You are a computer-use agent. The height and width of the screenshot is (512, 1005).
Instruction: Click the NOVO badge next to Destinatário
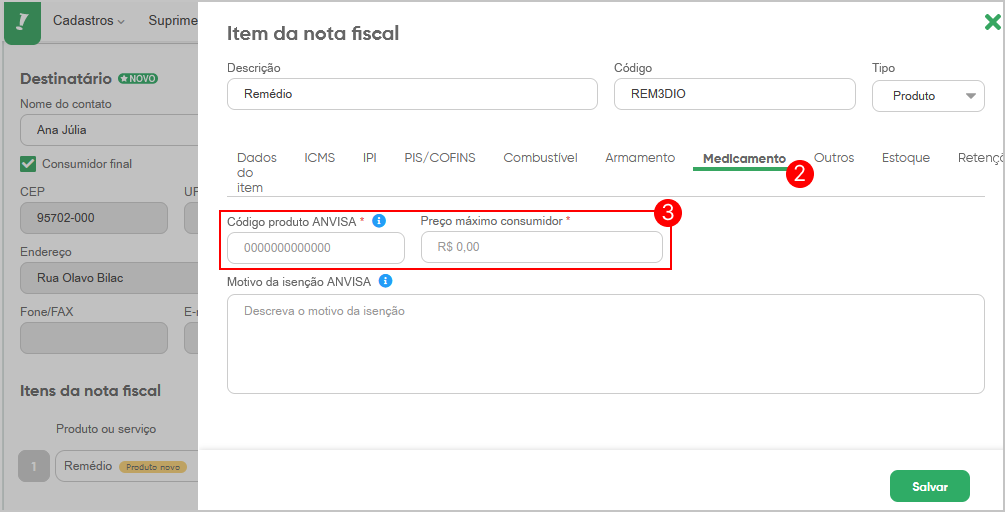[x=138, y=79]
